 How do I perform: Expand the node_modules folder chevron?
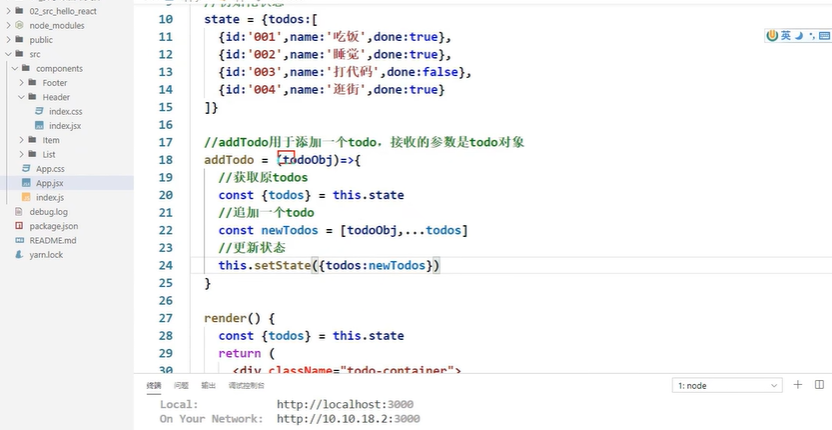[x=8, y=25]
